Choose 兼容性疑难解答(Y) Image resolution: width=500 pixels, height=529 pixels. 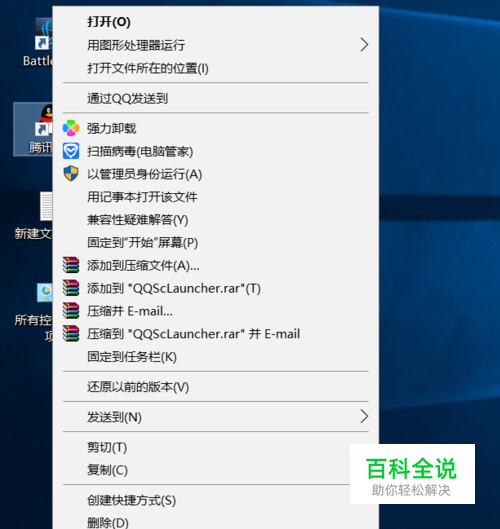pyautogui.click(x=216, y=220)
